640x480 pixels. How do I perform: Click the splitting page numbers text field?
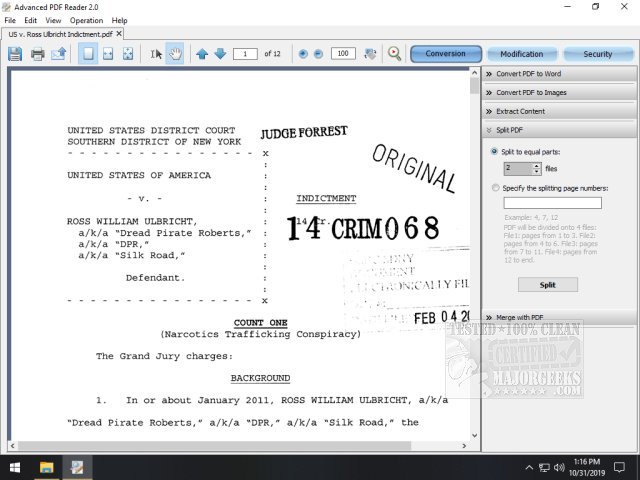[x=552, y=203]
